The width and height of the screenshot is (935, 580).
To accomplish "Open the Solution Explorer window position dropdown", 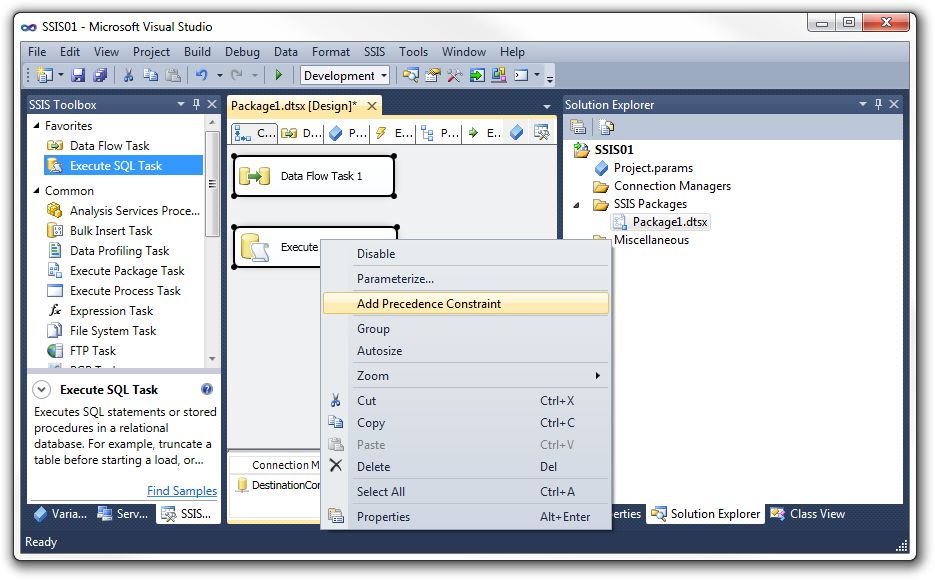I will [x=862, y=104].
